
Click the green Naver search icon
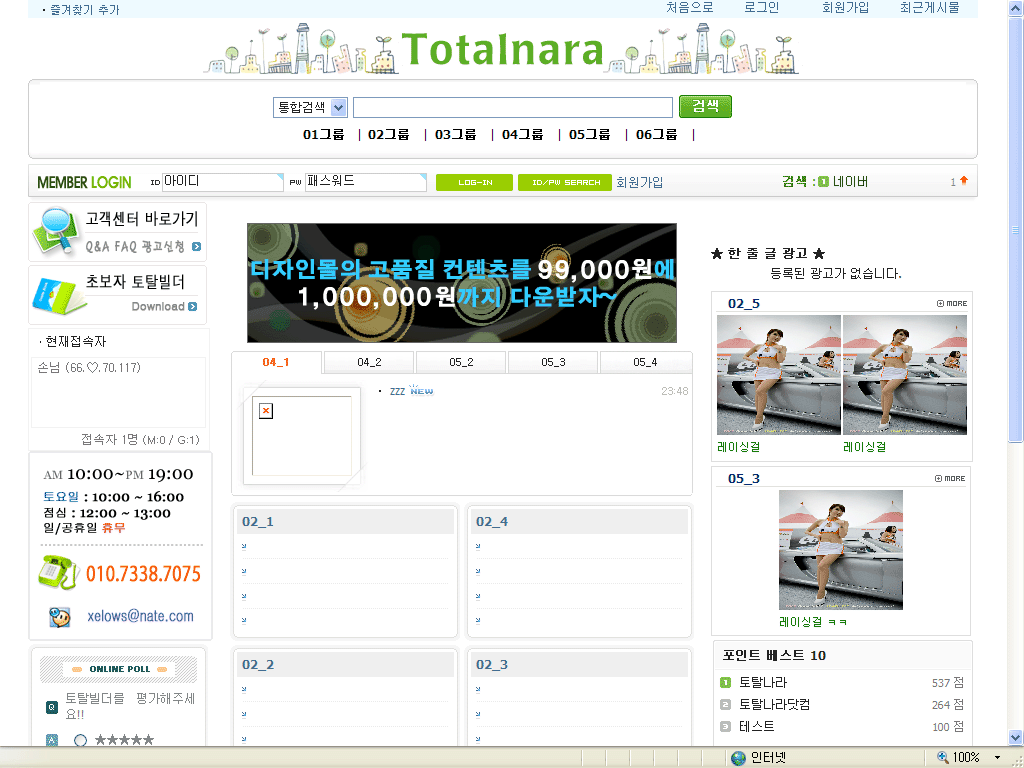[x=824, y=182]
